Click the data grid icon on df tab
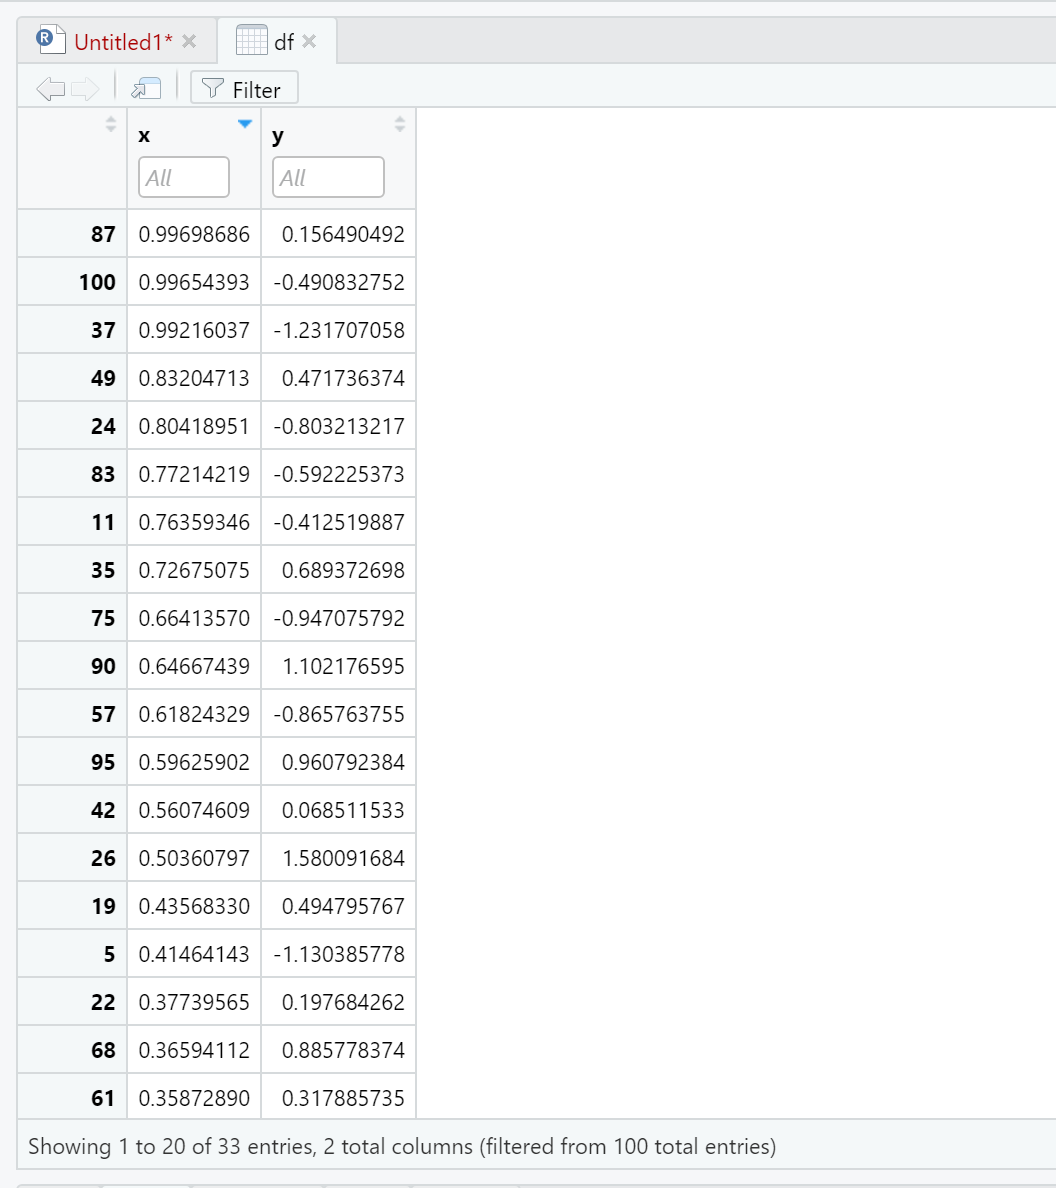Image resolution: width=1056 pixels, height=1188 pixels. pyautogui.click(x=252, y=40)
